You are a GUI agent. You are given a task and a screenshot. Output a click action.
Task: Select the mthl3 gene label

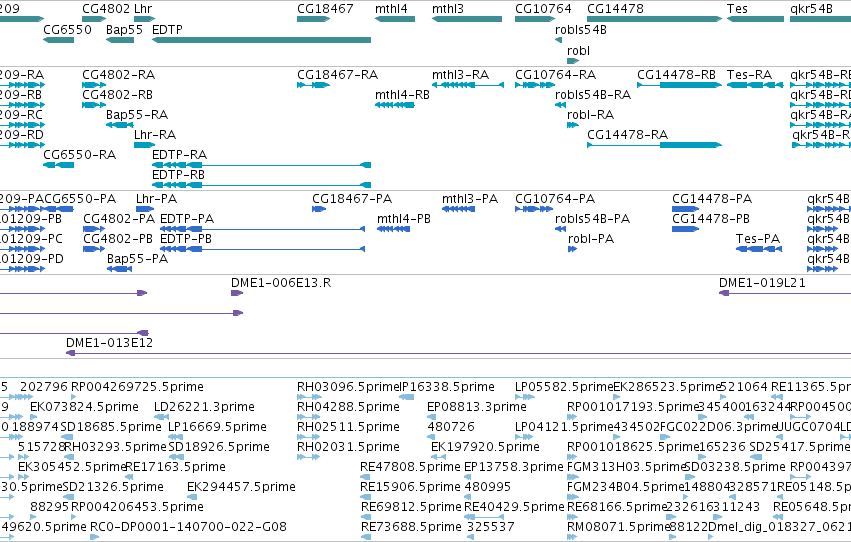(x=448, y=9)
